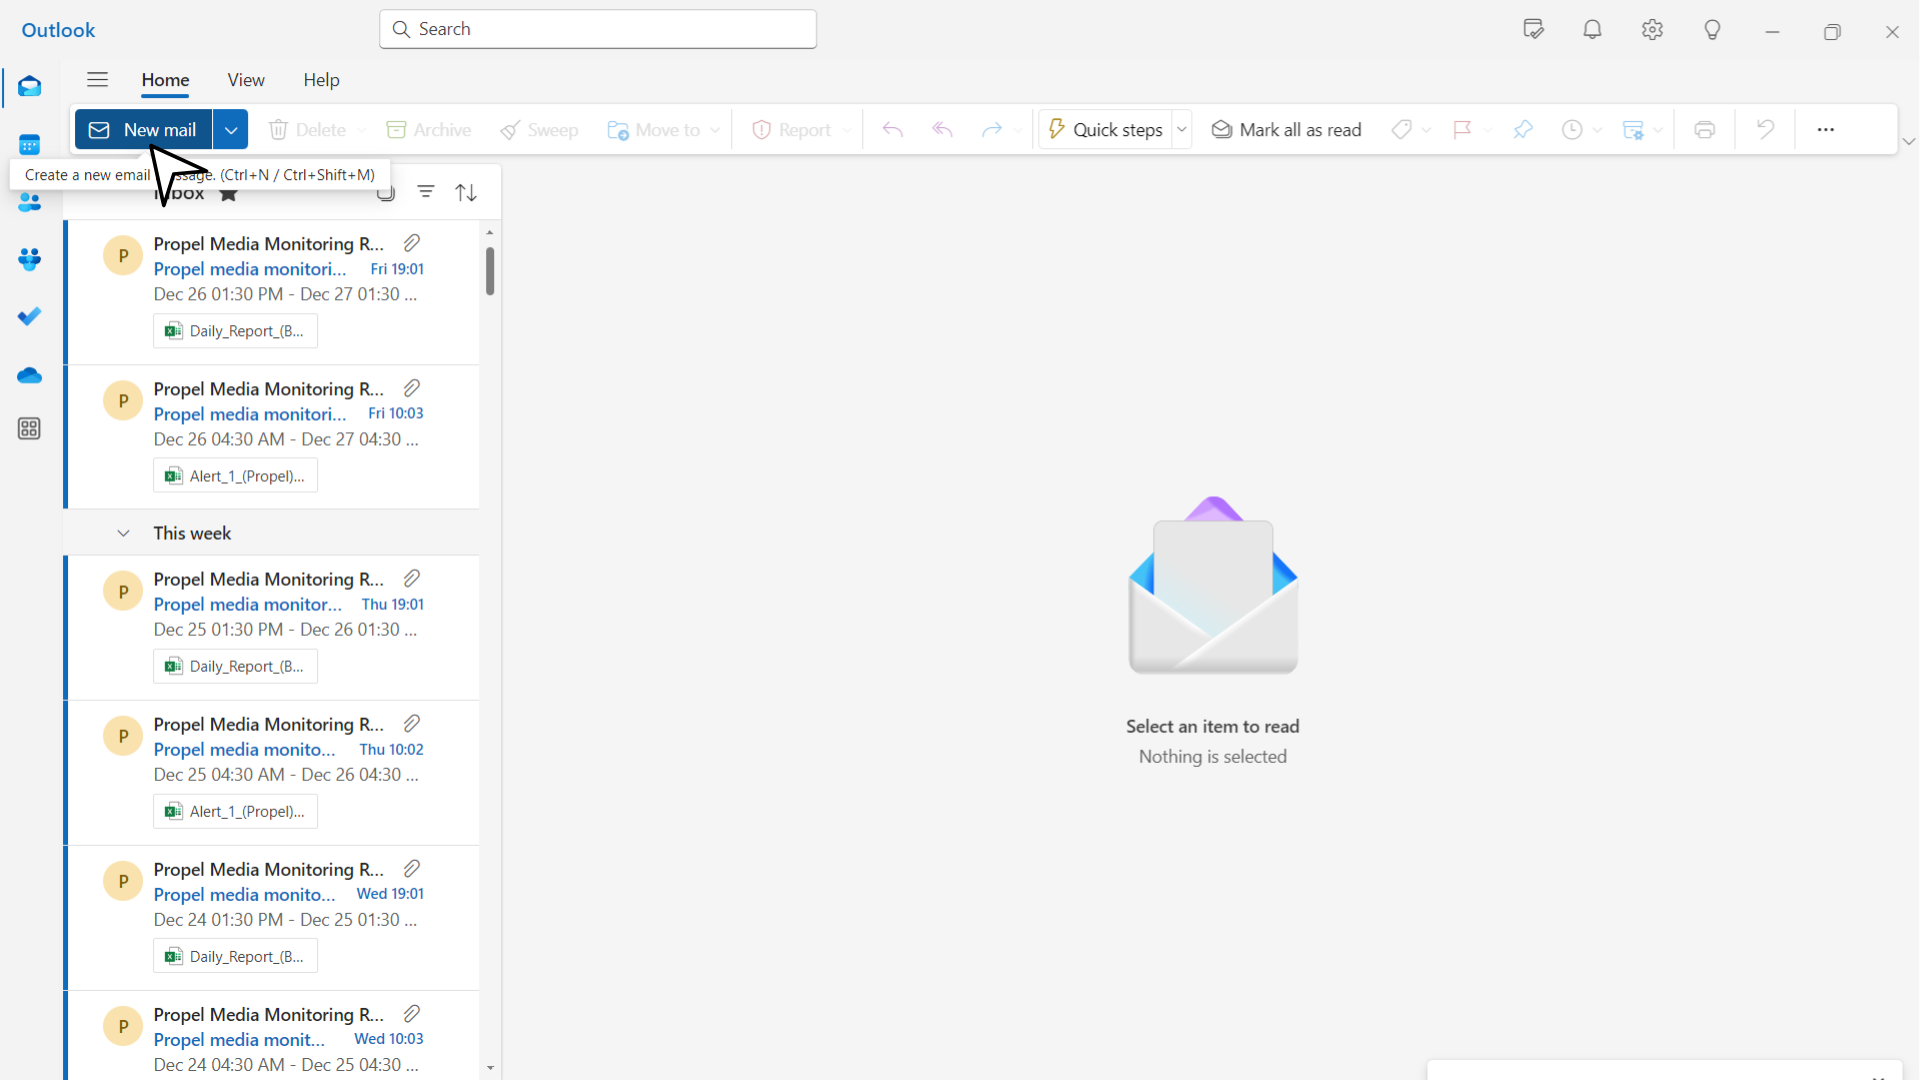Click the My Day notes icon

pyautogui.click(x=1533, y=29)
